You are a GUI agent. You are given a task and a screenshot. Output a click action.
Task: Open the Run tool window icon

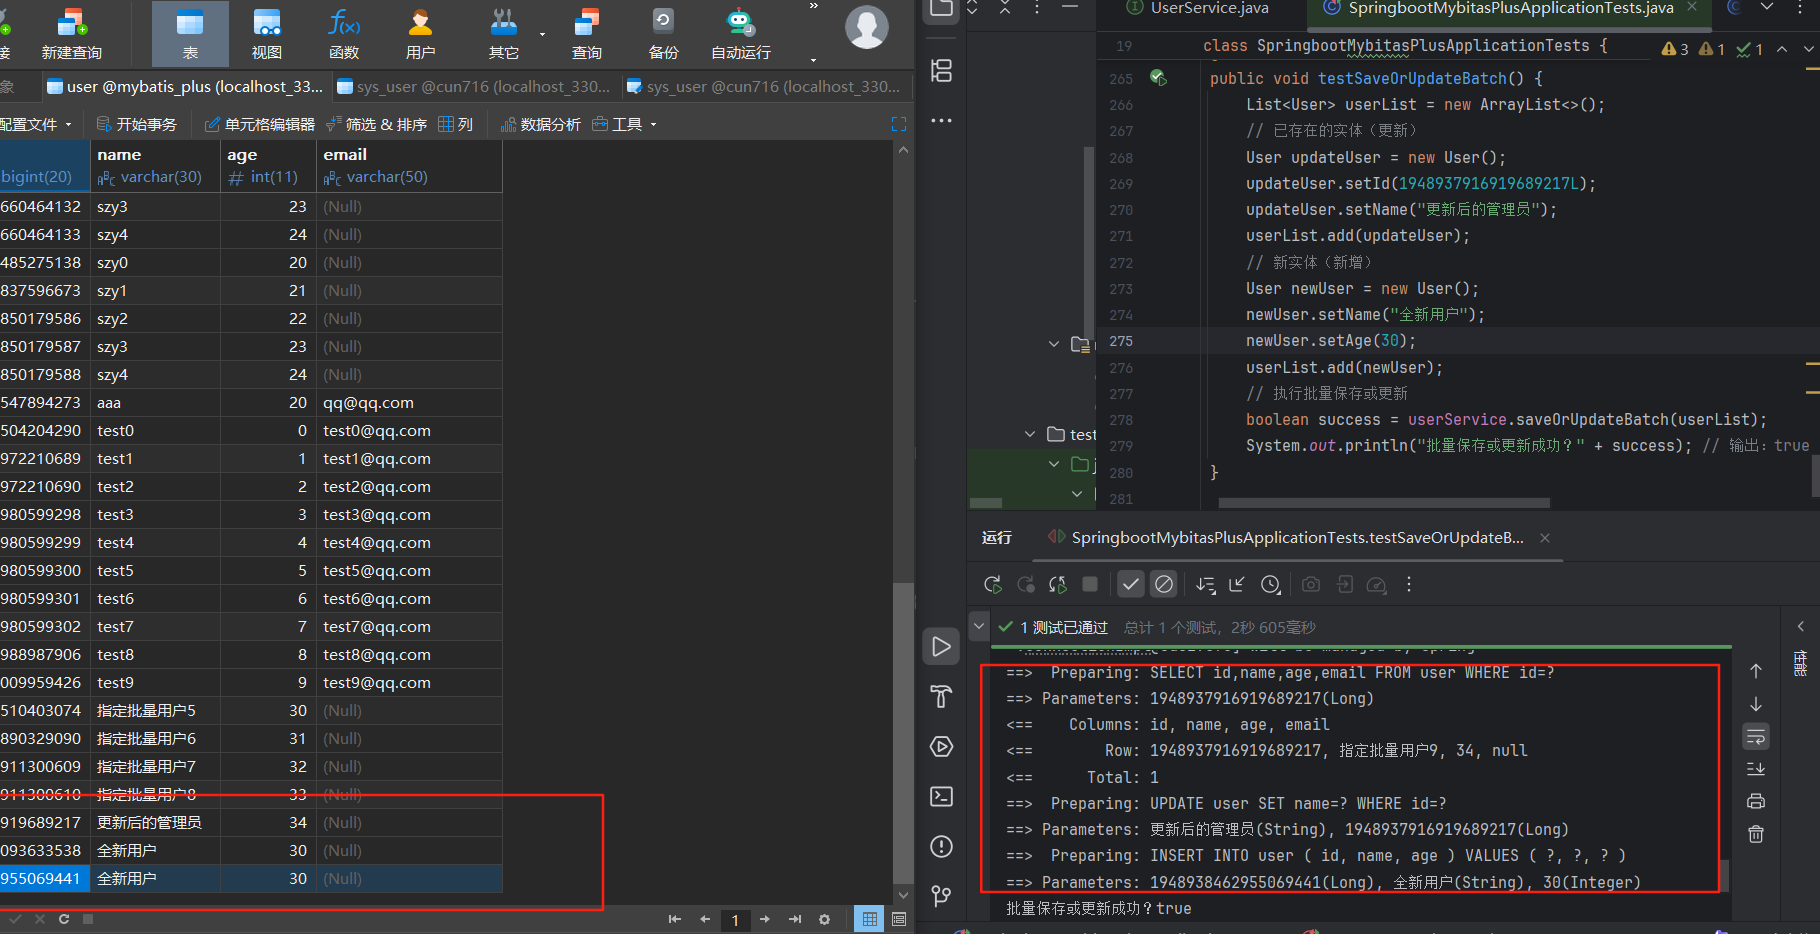click(x=941, y=647)
